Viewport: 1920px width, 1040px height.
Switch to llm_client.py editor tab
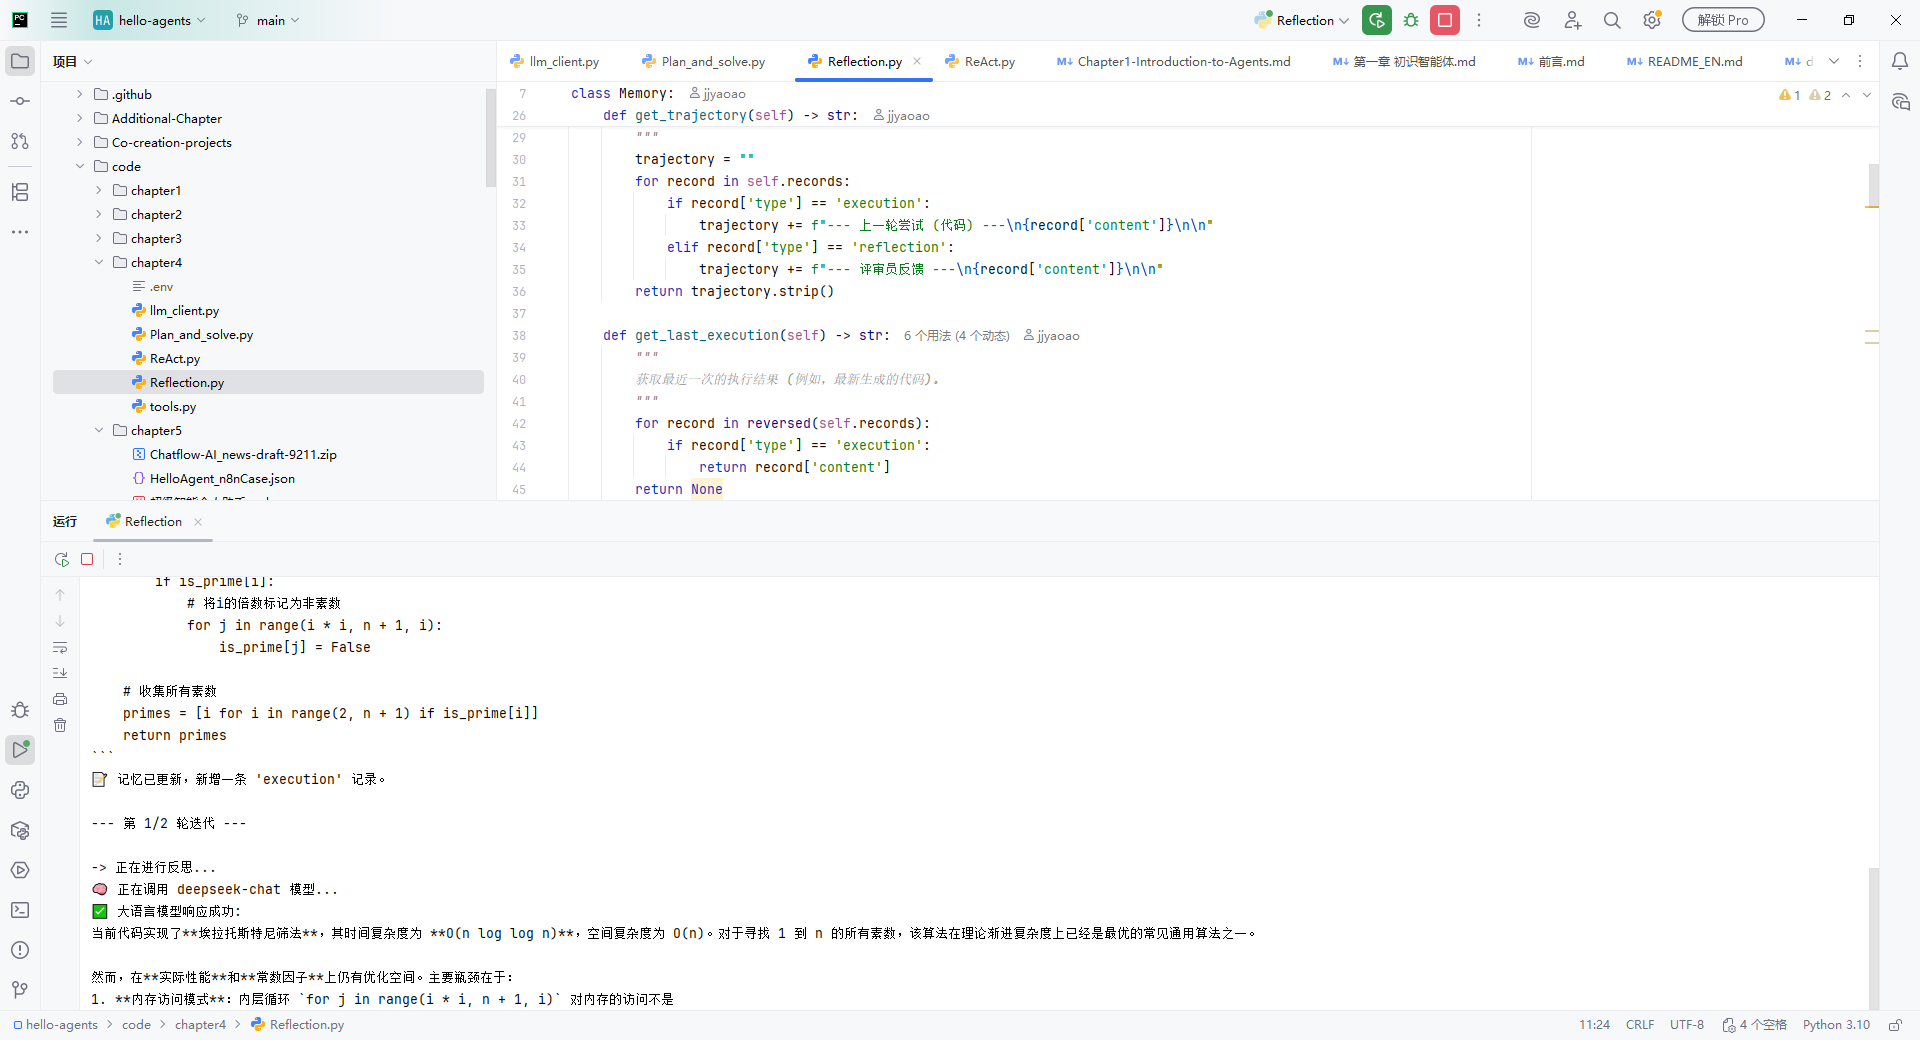coord(555,61)
